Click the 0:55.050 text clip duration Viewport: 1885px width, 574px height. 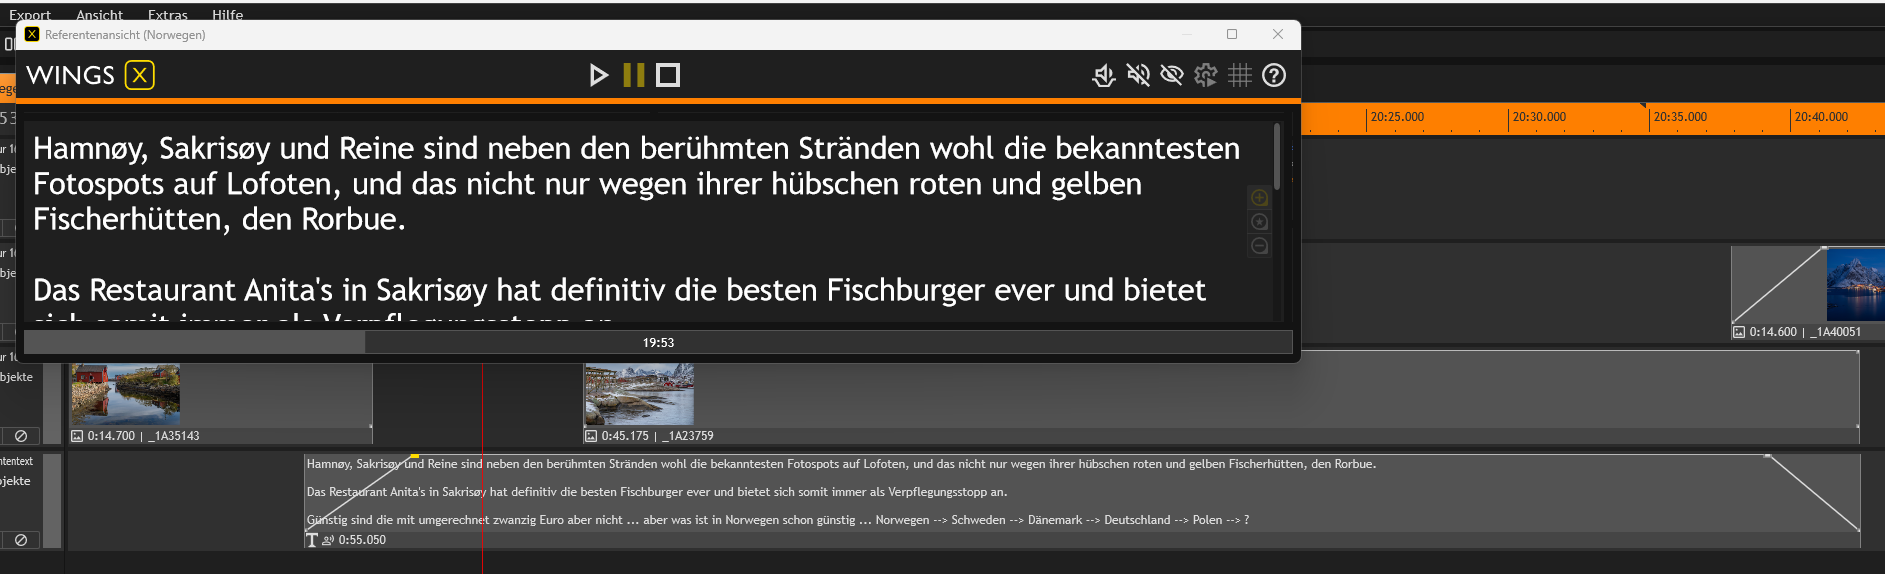coord(362,540)
